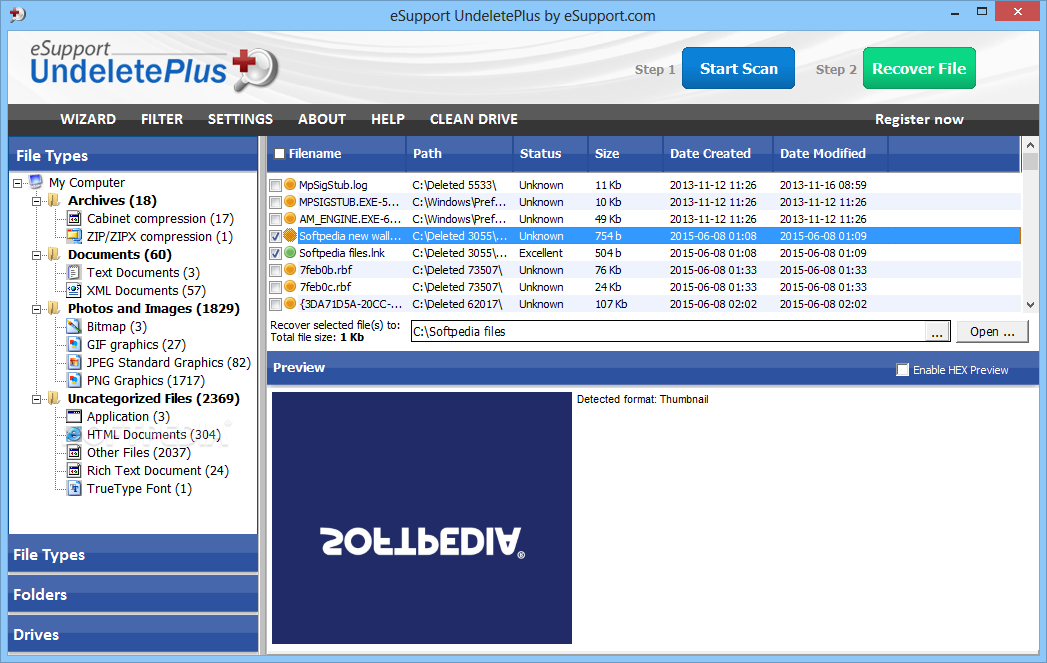Click the Documents folder icon

(54, 254)
